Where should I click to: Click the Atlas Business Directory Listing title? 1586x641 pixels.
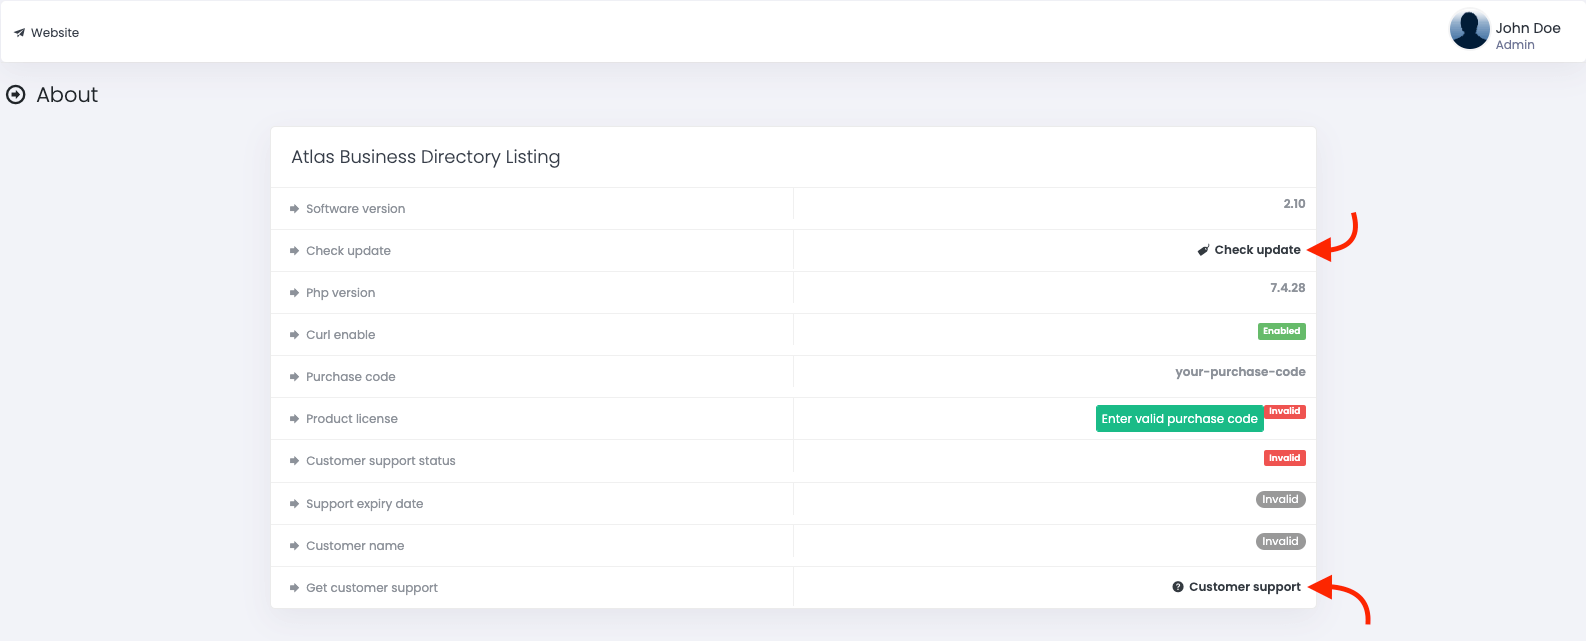426,157
